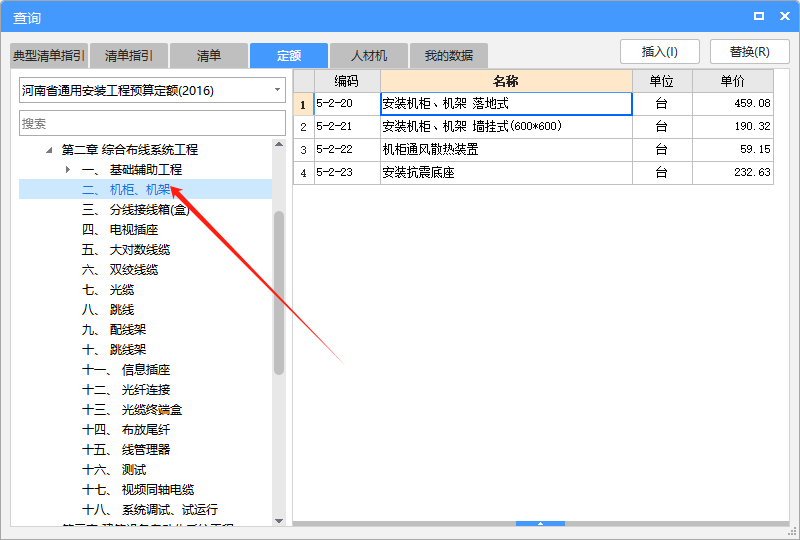Select 二、机柜、机架 tree item
800x540 pixels.
coord(126,189)
